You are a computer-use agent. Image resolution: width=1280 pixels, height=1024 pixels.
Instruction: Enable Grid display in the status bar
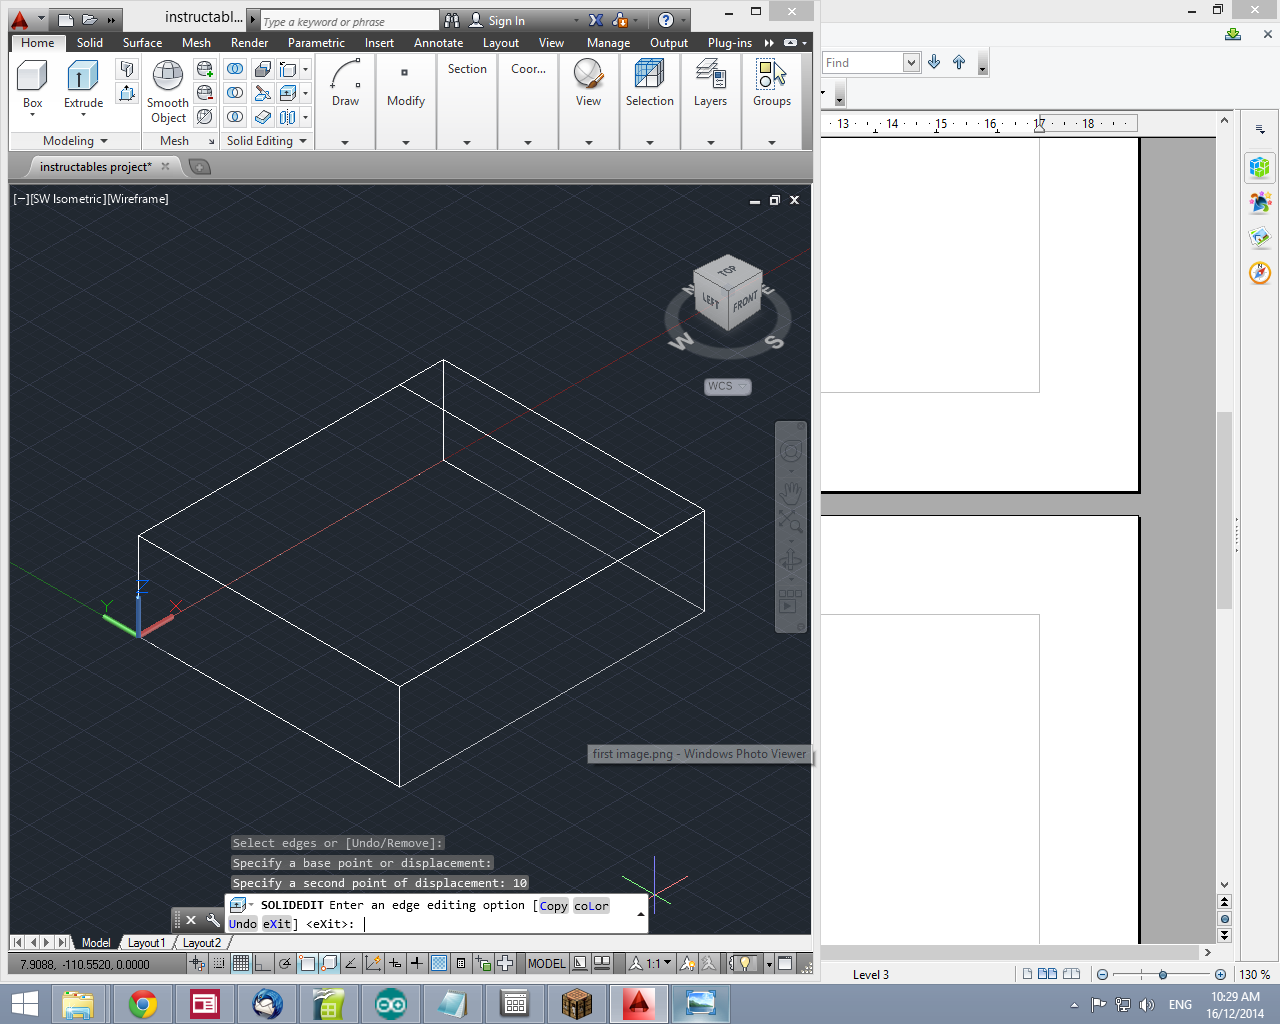[x=239, y=963]
